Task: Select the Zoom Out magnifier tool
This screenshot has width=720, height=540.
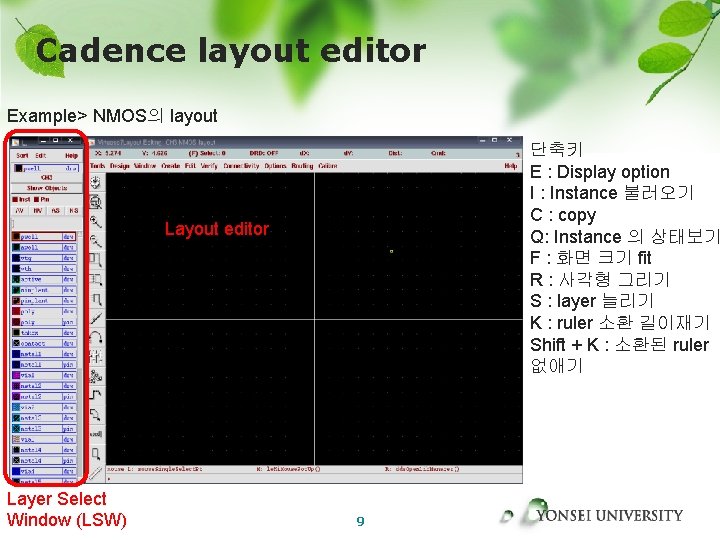Action: click(96, 241)
